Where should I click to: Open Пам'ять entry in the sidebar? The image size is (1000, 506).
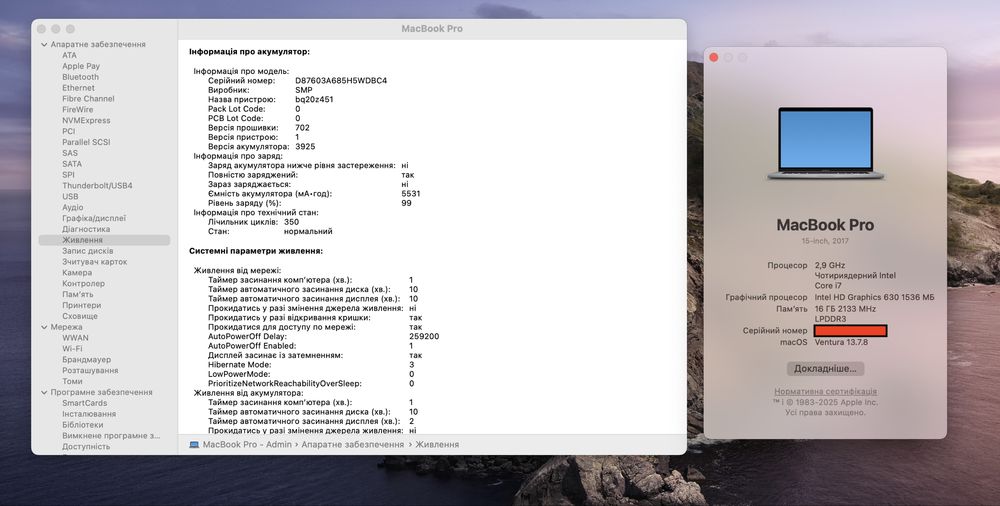[78, 295]
